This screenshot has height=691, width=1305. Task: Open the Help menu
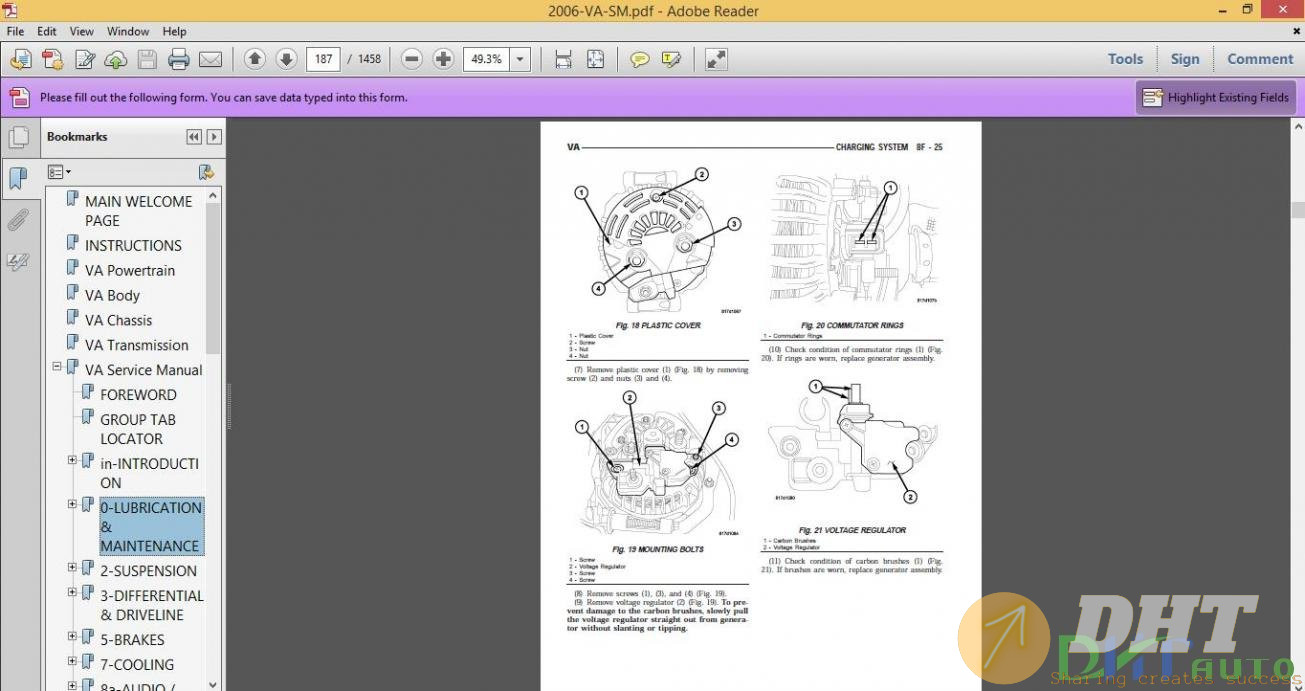174,31
